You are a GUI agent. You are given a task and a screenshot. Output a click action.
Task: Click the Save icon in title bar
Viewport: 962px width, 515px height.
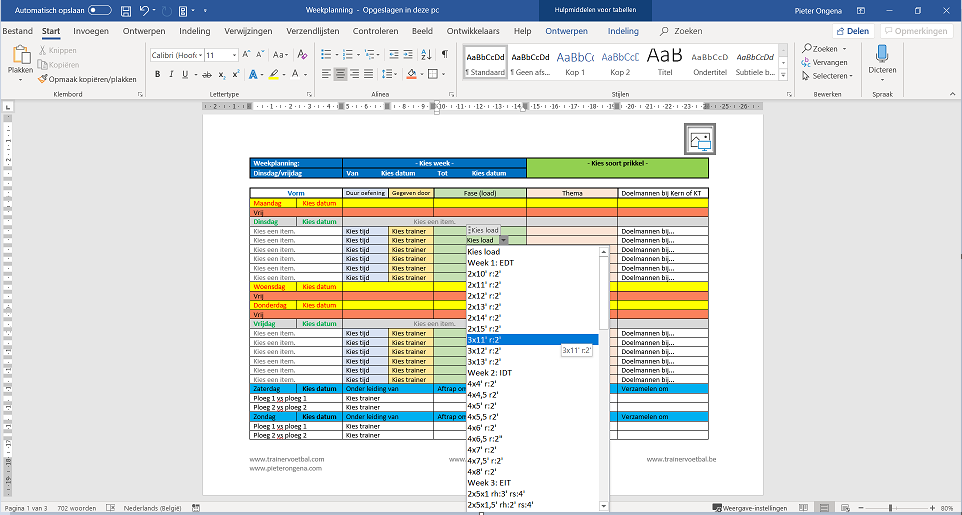pyautogui.click(x=125, y=10)
